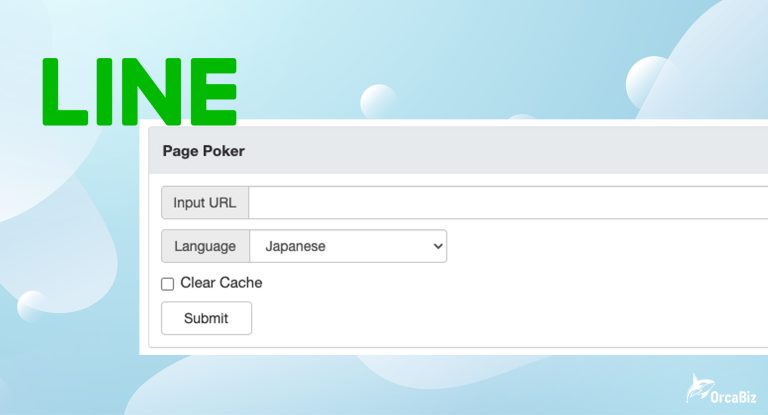Open the Language dropdown showing Japanese
The height and width of the screenshot is (415, 768).
[x=348, y=246]
